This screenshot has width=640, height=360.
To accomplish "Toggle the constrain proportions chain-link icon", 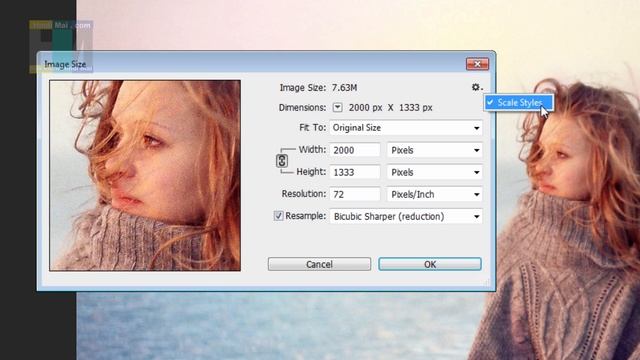I will [282, 161].
